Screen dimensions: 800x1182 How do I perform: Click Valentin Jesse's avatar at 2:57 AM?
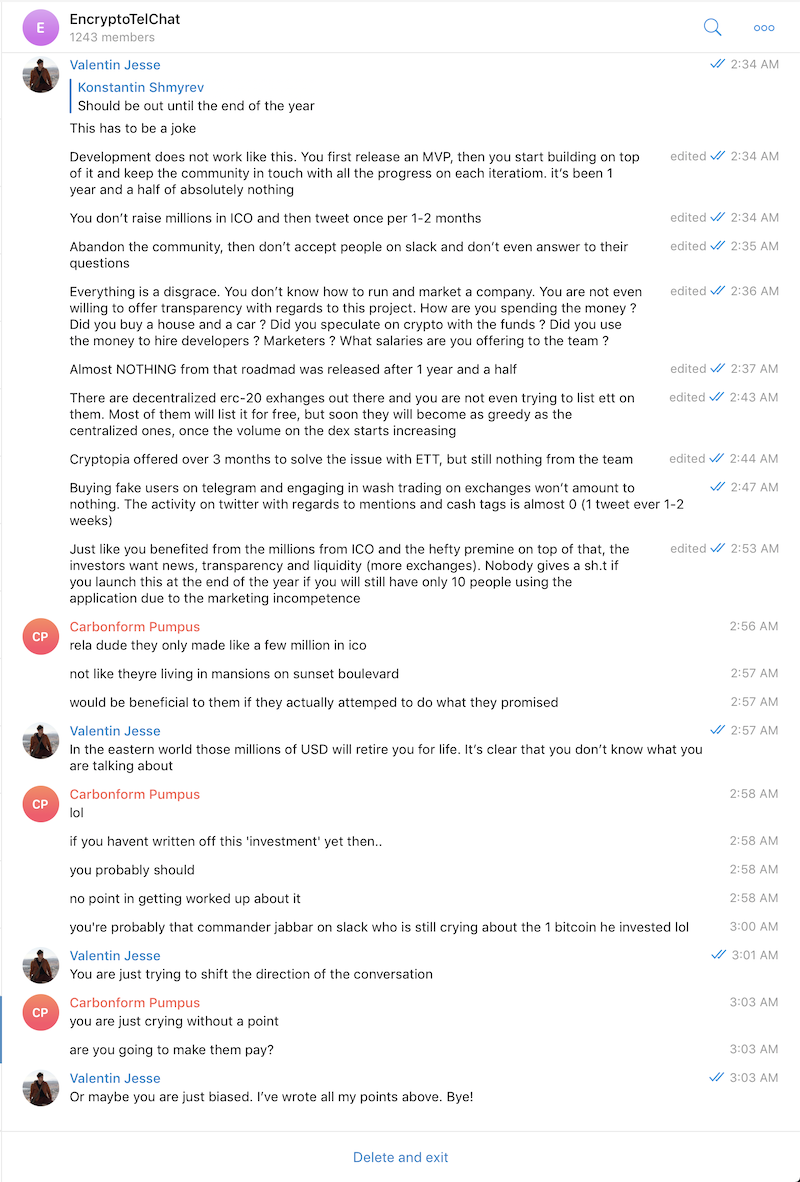[41, 740]
